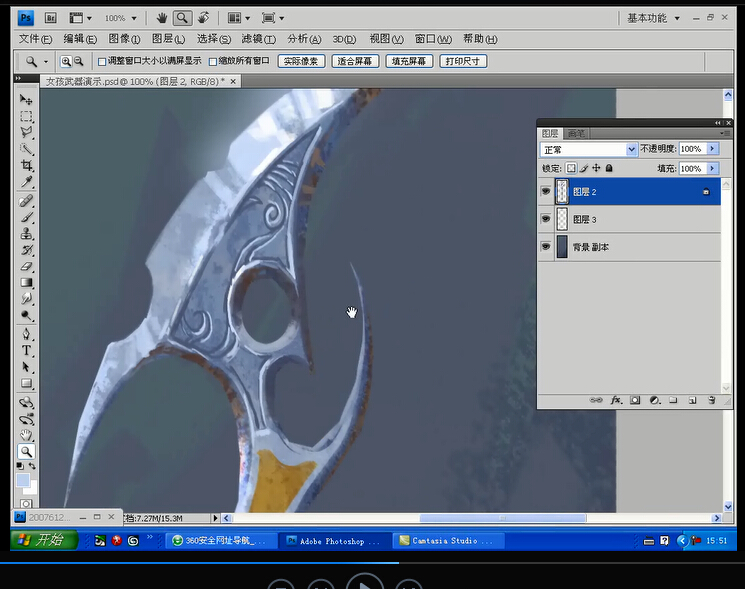This screenshot has width=745, height=589.
Task: Click the Delete layer trash icon
Action: coord(711,400)
